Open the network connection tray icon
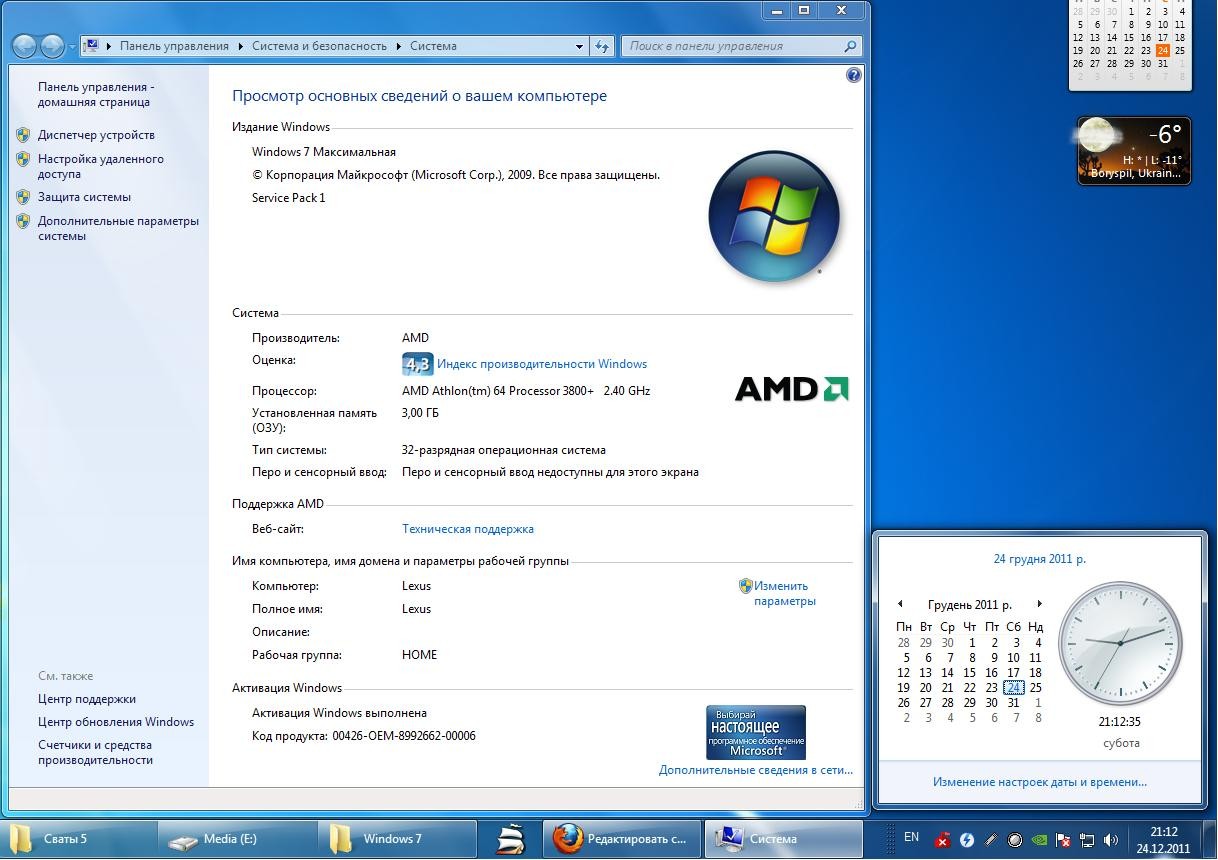1218x860 pixels. (1087, 840)
